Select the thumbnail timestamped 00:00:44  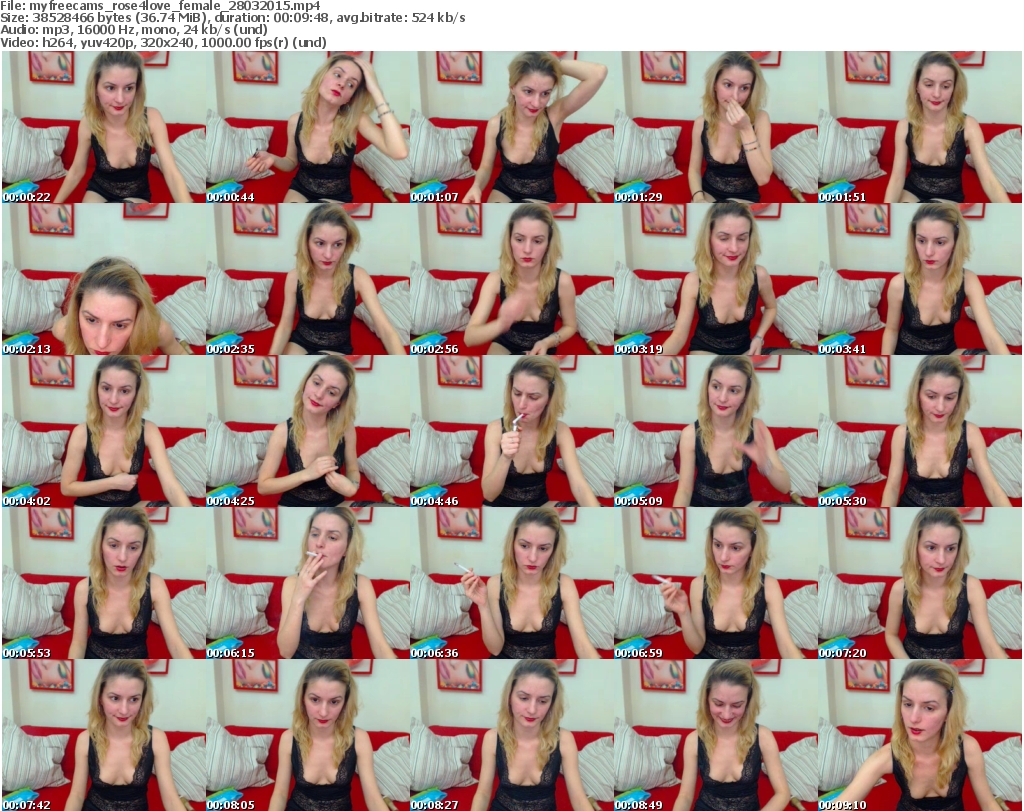[x=308, y=127]
